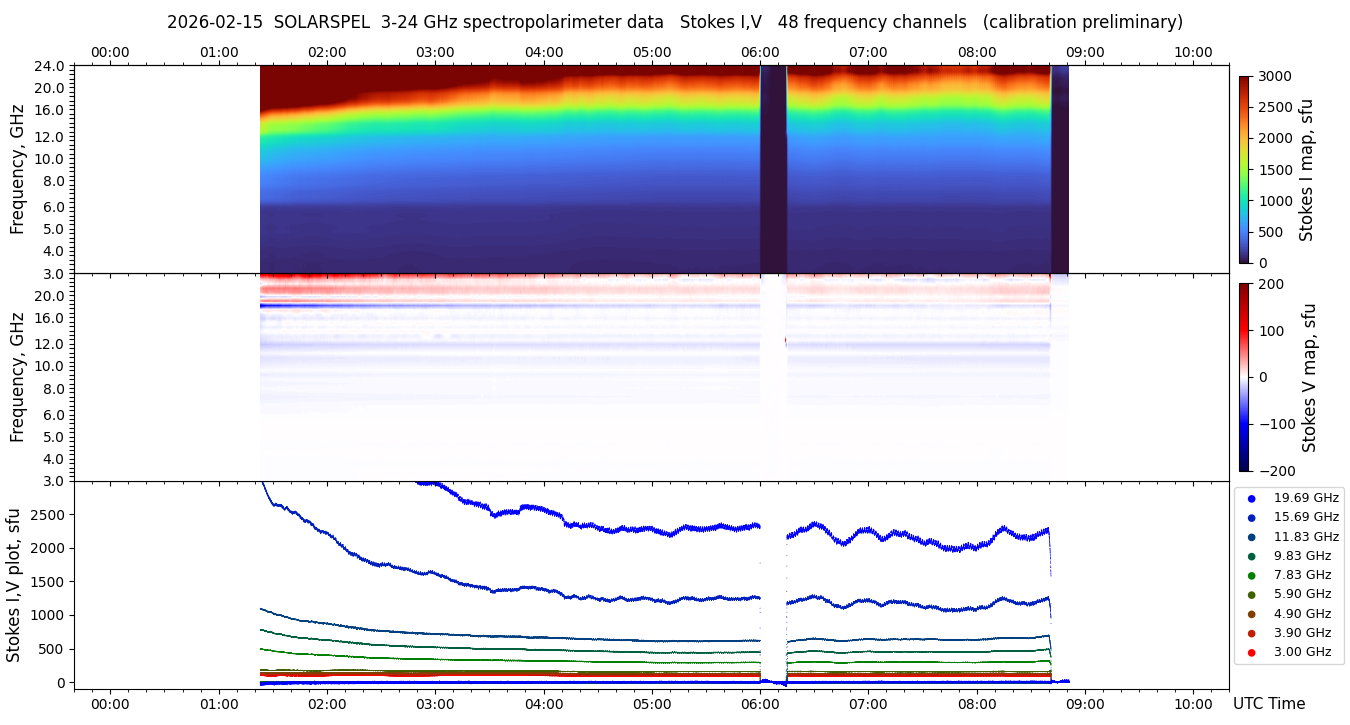Viewport: 1350px width, 725px height.
Task: Click the 3000 label on Stokes I colorbar
Action: (x=1277, y=76)
